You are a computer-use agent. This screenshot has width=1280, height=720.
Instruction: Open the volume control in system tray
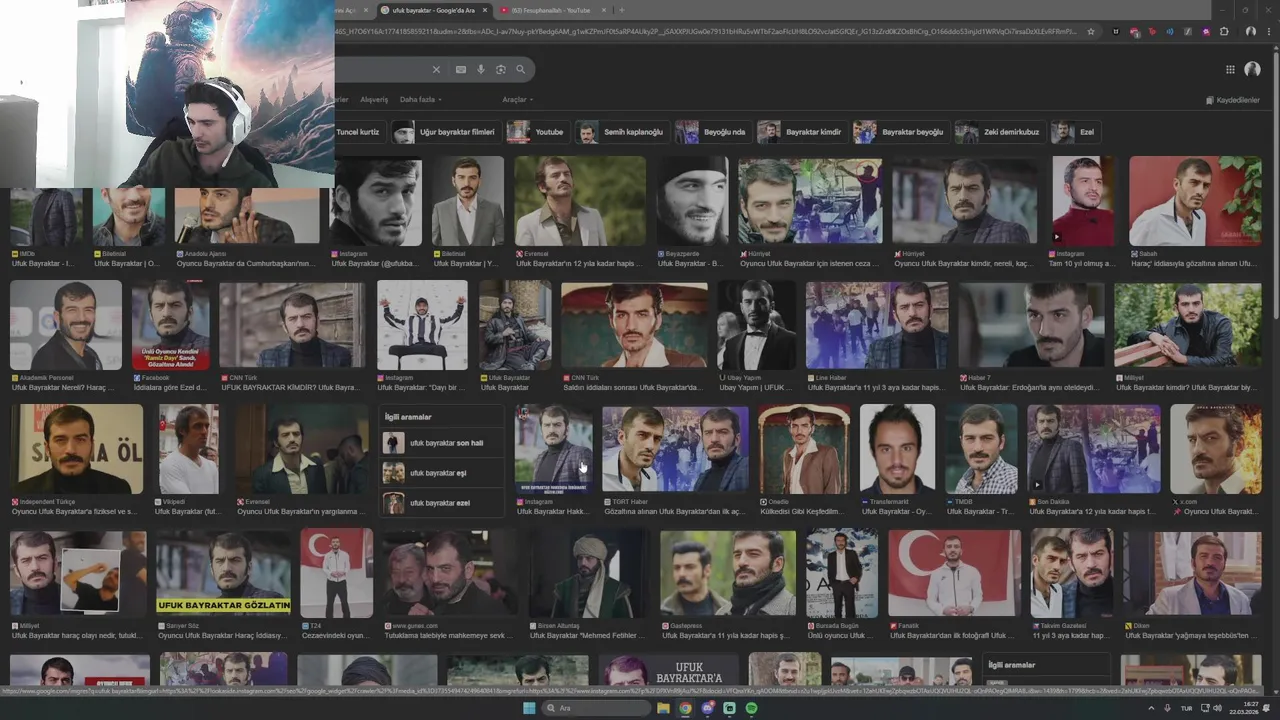click(x=1217, y=708)
